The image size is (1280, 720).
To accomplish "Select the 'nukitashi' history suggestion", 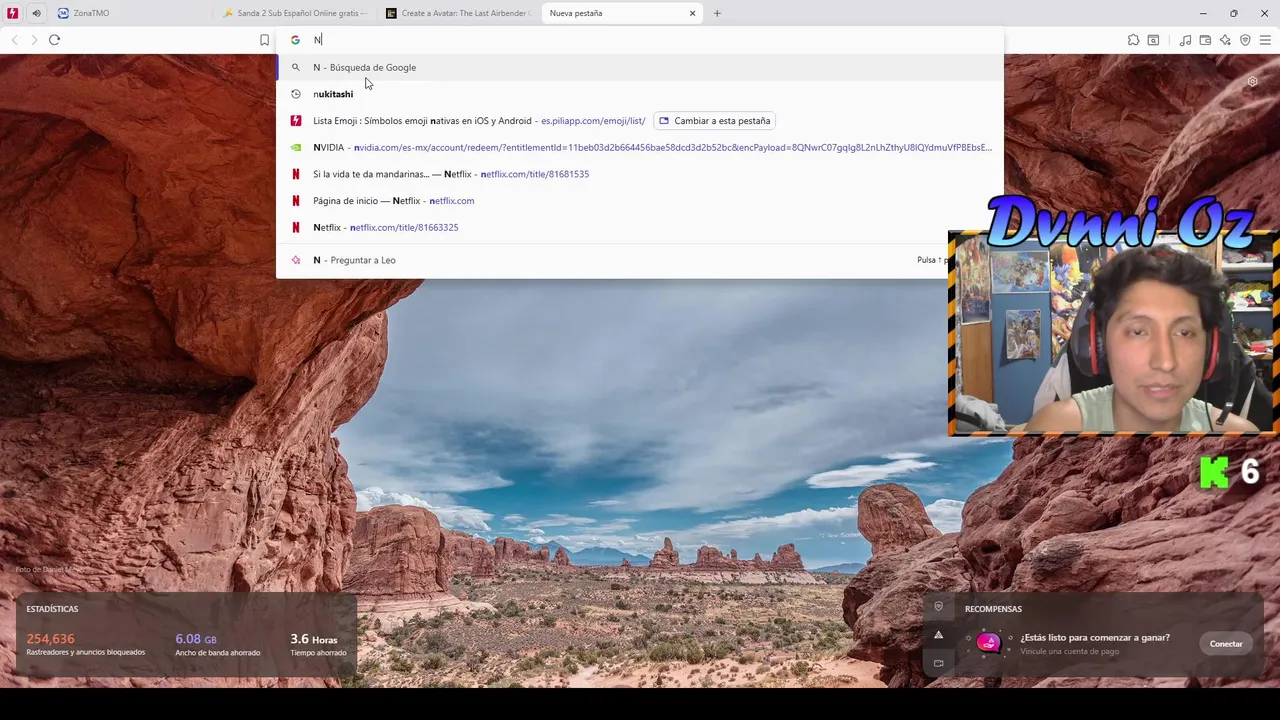I will 640,94.
